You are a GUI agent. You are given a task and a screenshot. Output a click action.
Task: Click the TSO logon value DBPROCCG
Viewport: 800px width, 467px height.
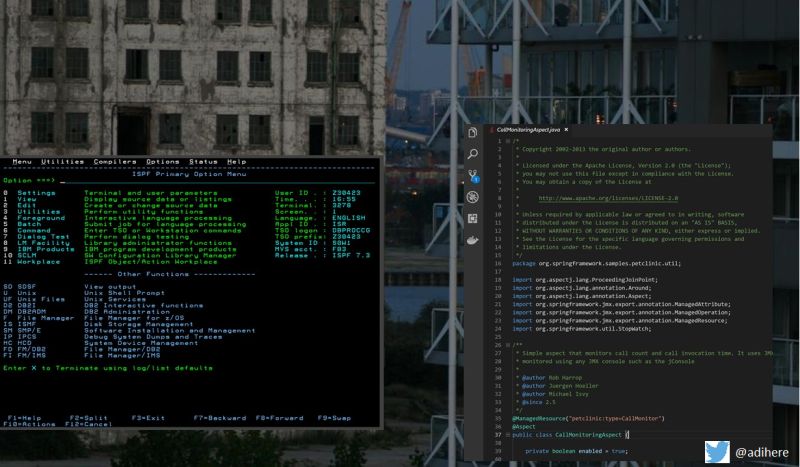click(x=351, y=230)
